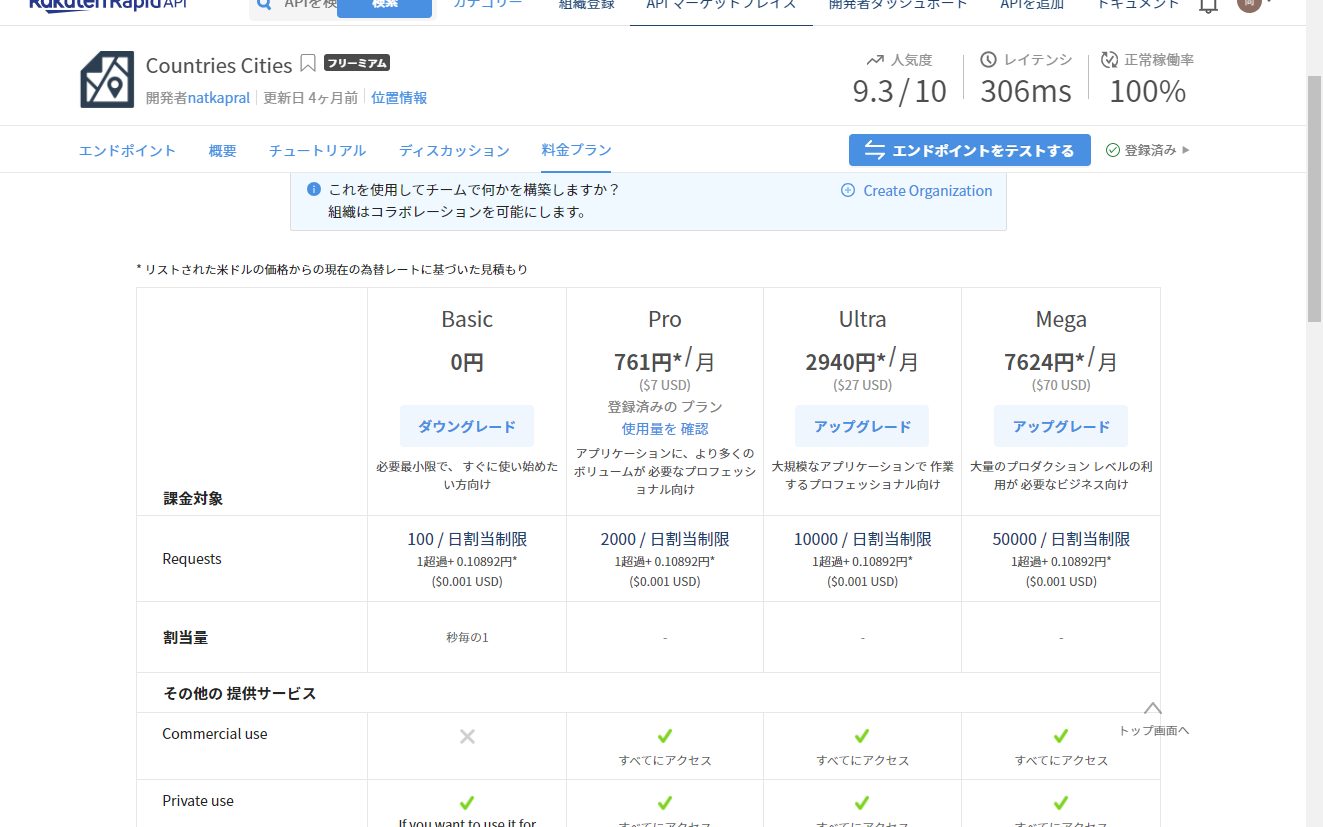Click その他の 提供サービス heading
Screen dimensions: 1323x827
(x=240, y=693)
